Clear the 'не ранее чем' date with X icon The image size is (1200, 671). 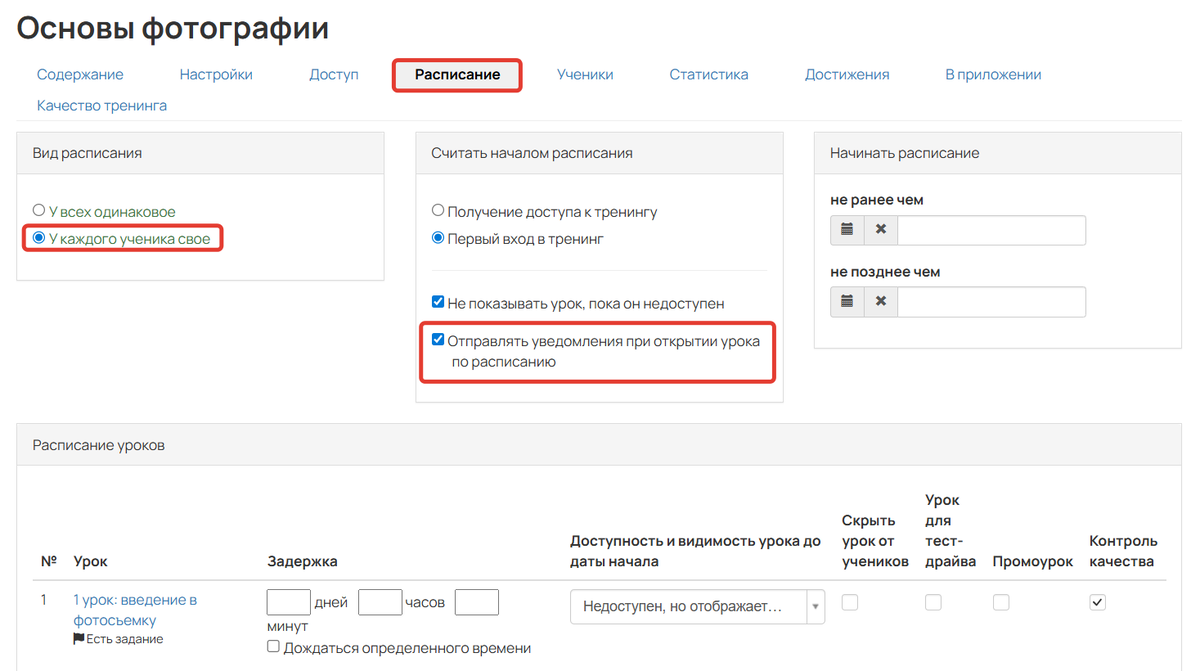click(x=881, y=230)
